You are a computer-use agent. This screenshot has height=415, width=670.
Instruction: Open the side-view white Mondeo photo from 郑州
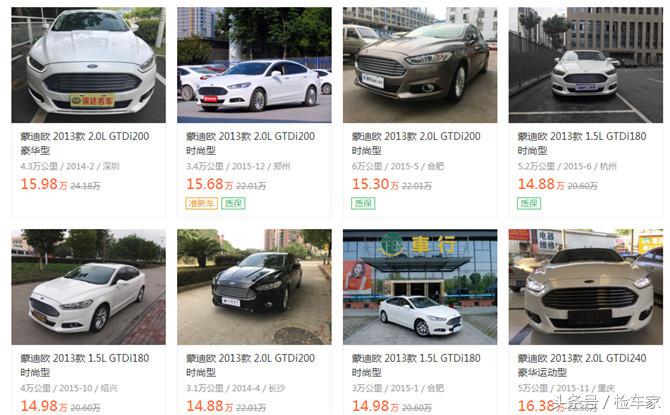click(x=254, y=65)
